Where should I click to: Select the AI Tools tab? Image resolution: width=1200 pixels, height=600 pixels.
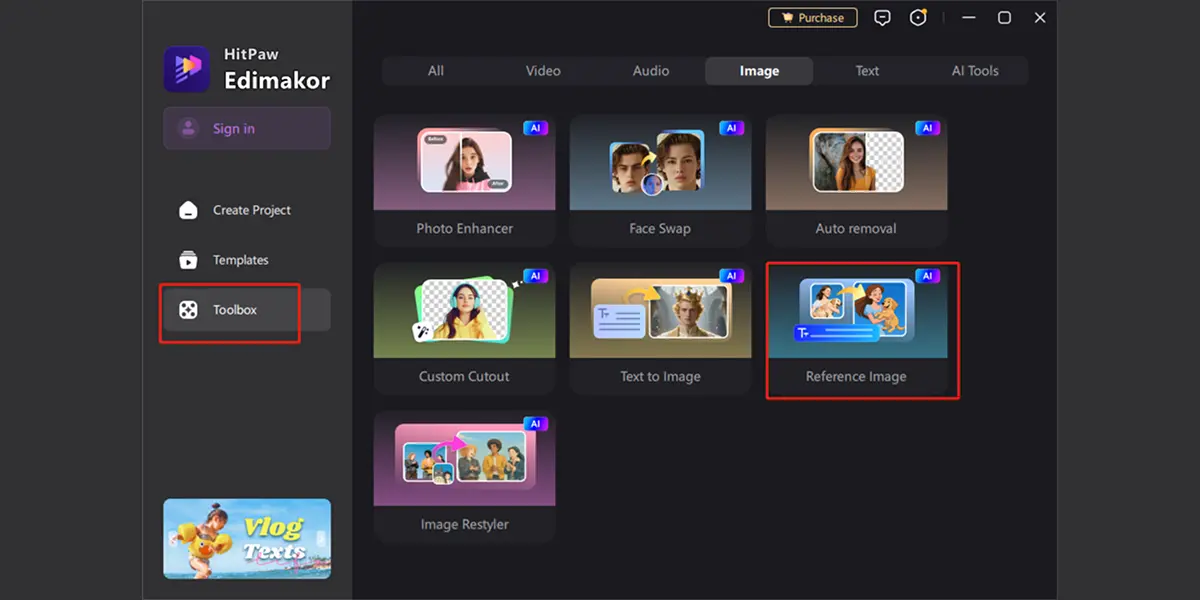click(975, 71)
